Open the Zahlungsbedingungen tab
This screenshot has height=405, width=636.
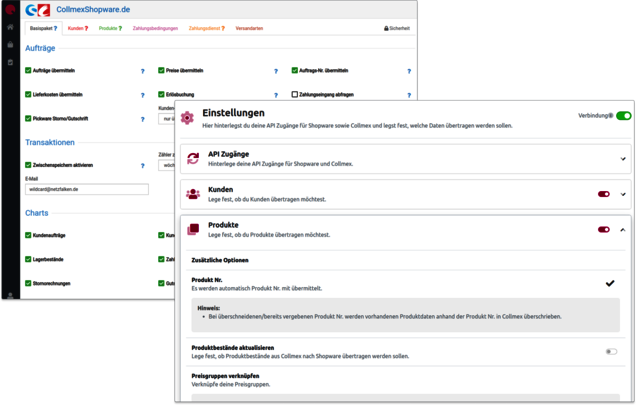[155, 28]
